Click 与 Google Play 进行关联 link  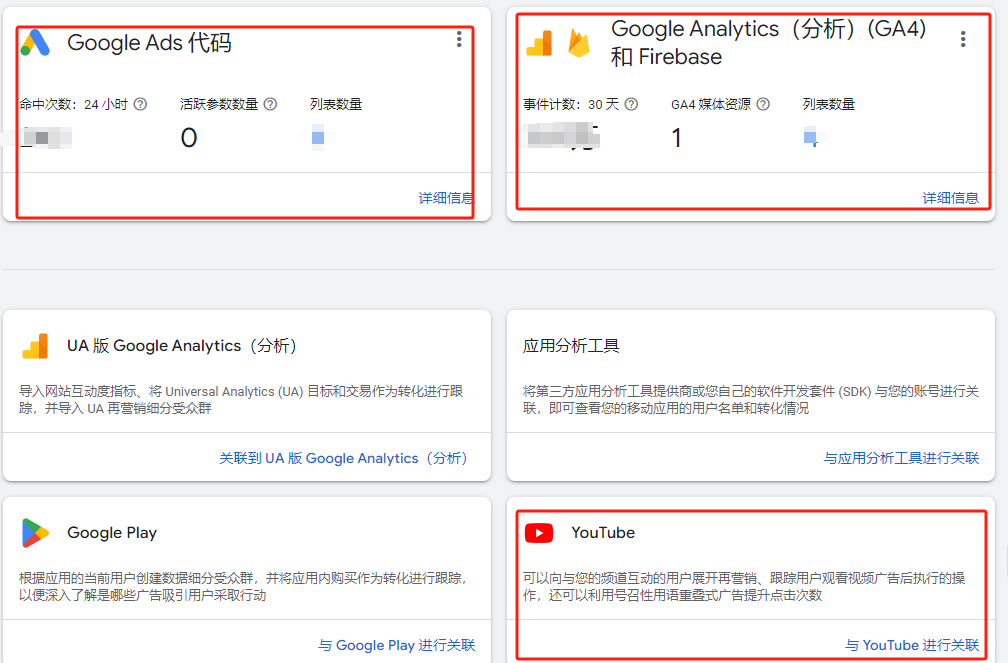click(397, 645)
